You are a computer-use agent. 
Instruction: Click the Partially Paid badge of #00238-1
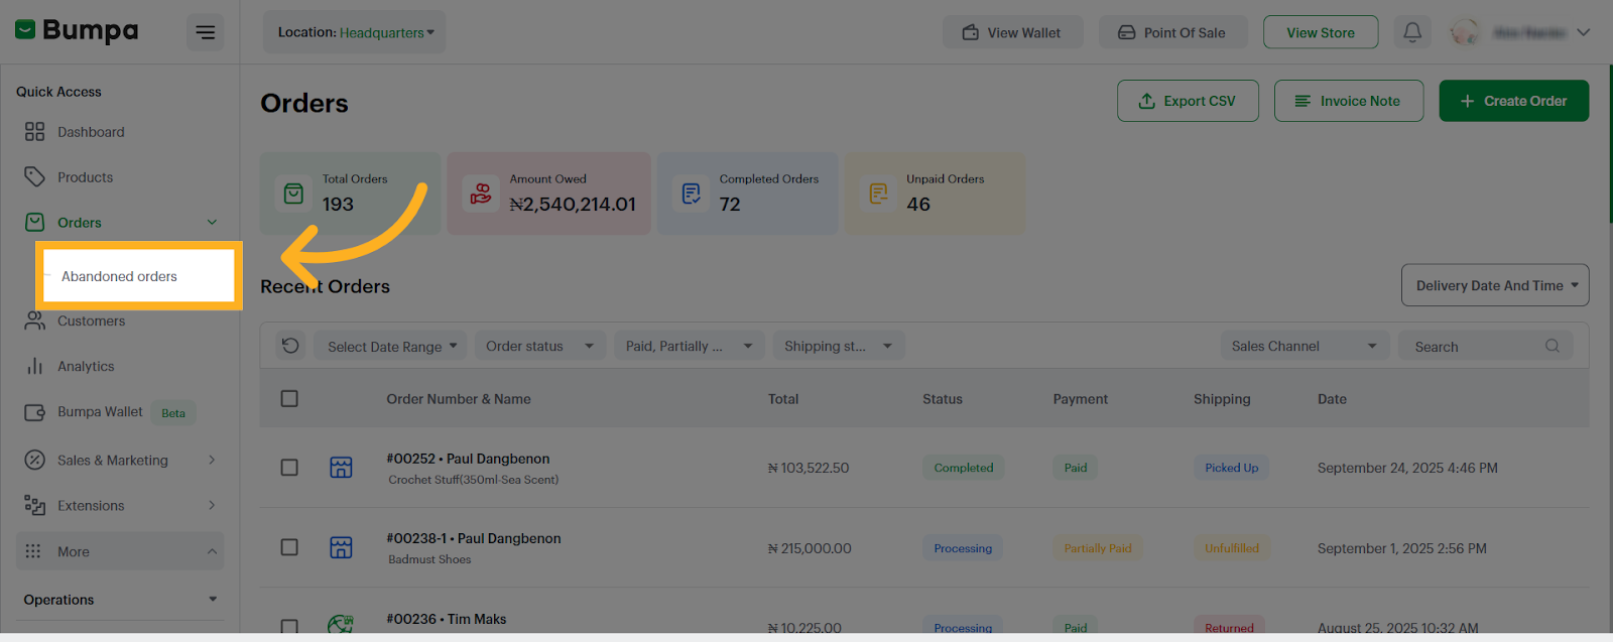pos(1097,548)
